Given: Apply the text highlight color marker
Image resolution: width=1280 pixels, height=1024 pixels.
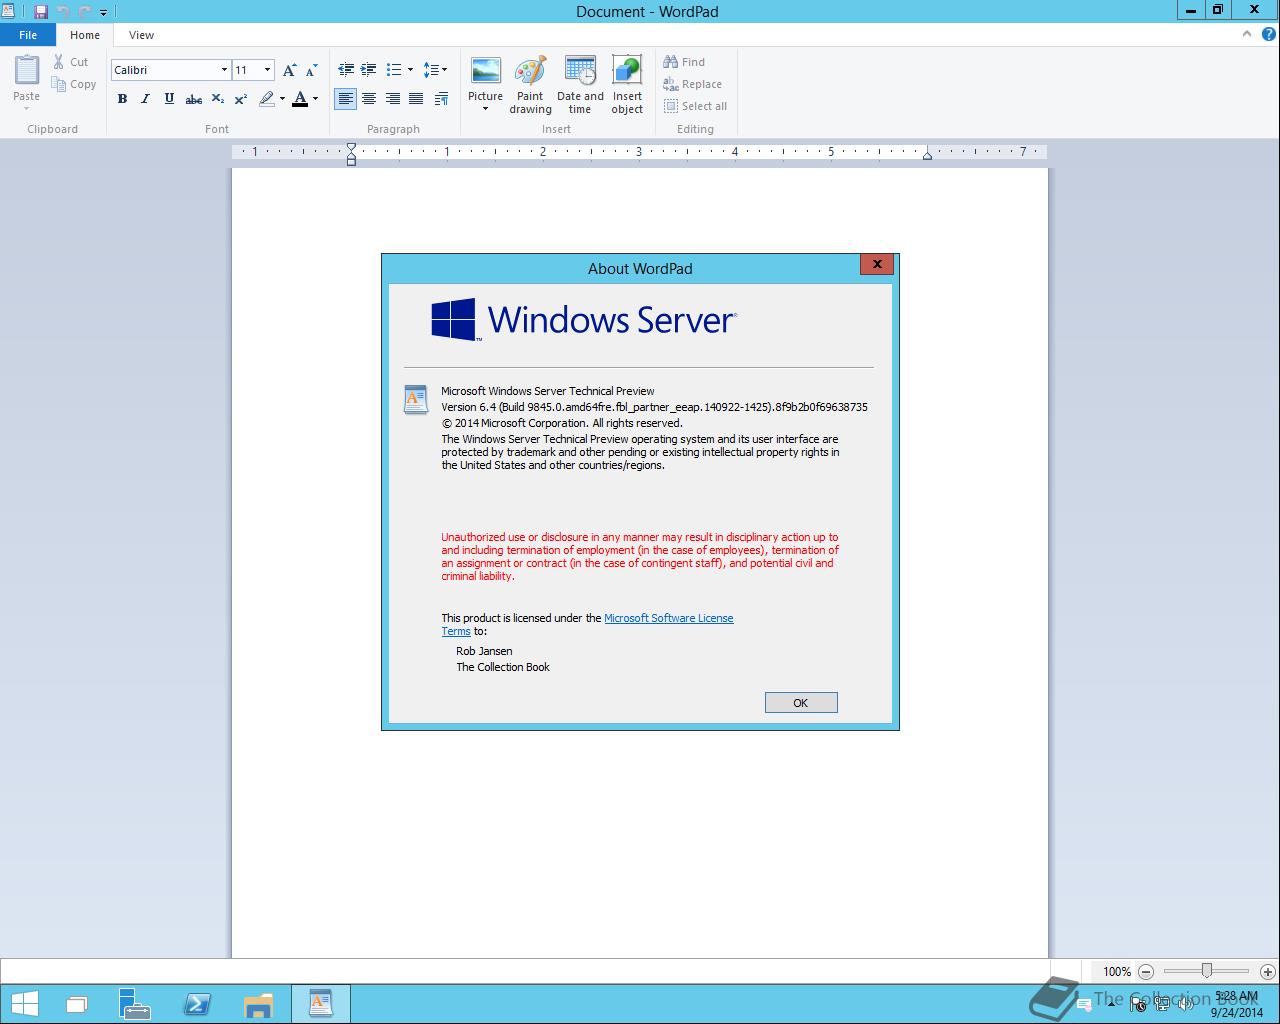Looking at the screenshot, I should [266, 99].
